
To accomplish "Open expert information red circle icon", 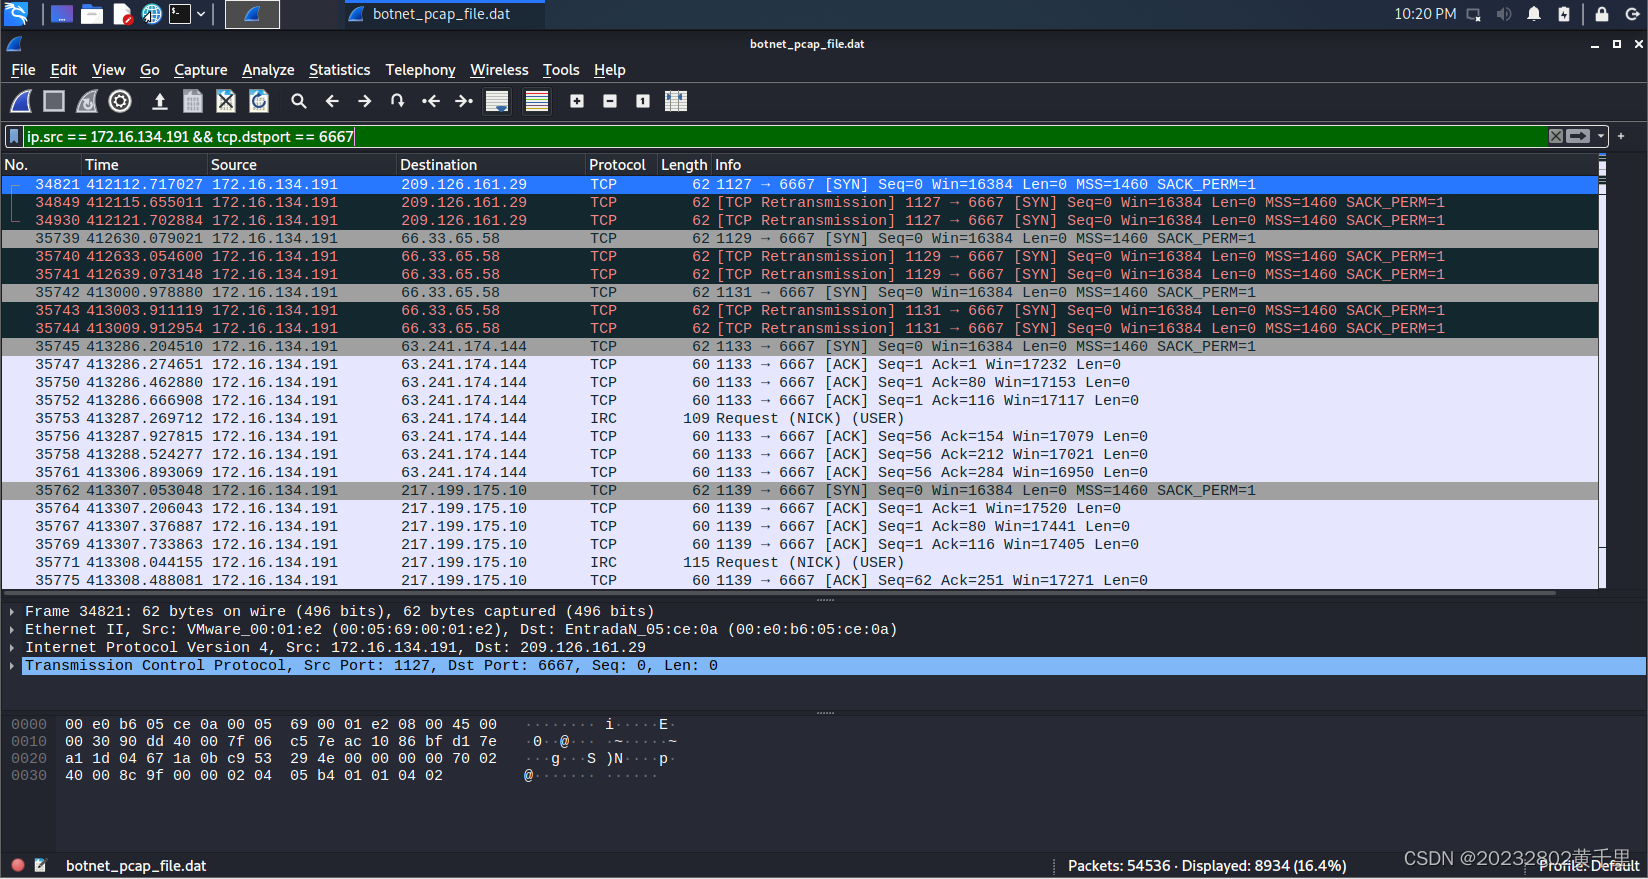I will point(18,866).
